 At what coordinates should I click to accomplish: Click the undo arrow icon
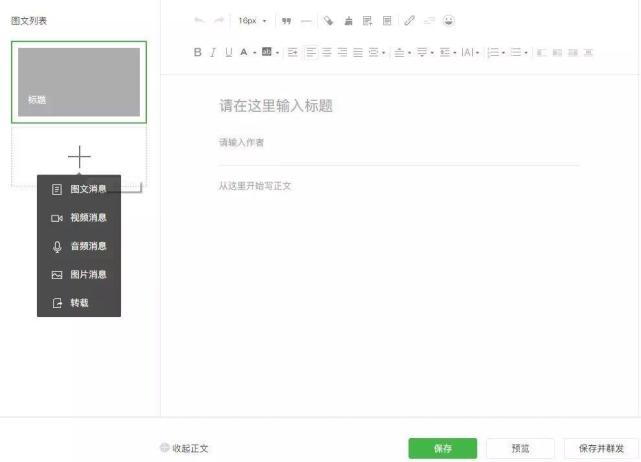pos(199,20)
